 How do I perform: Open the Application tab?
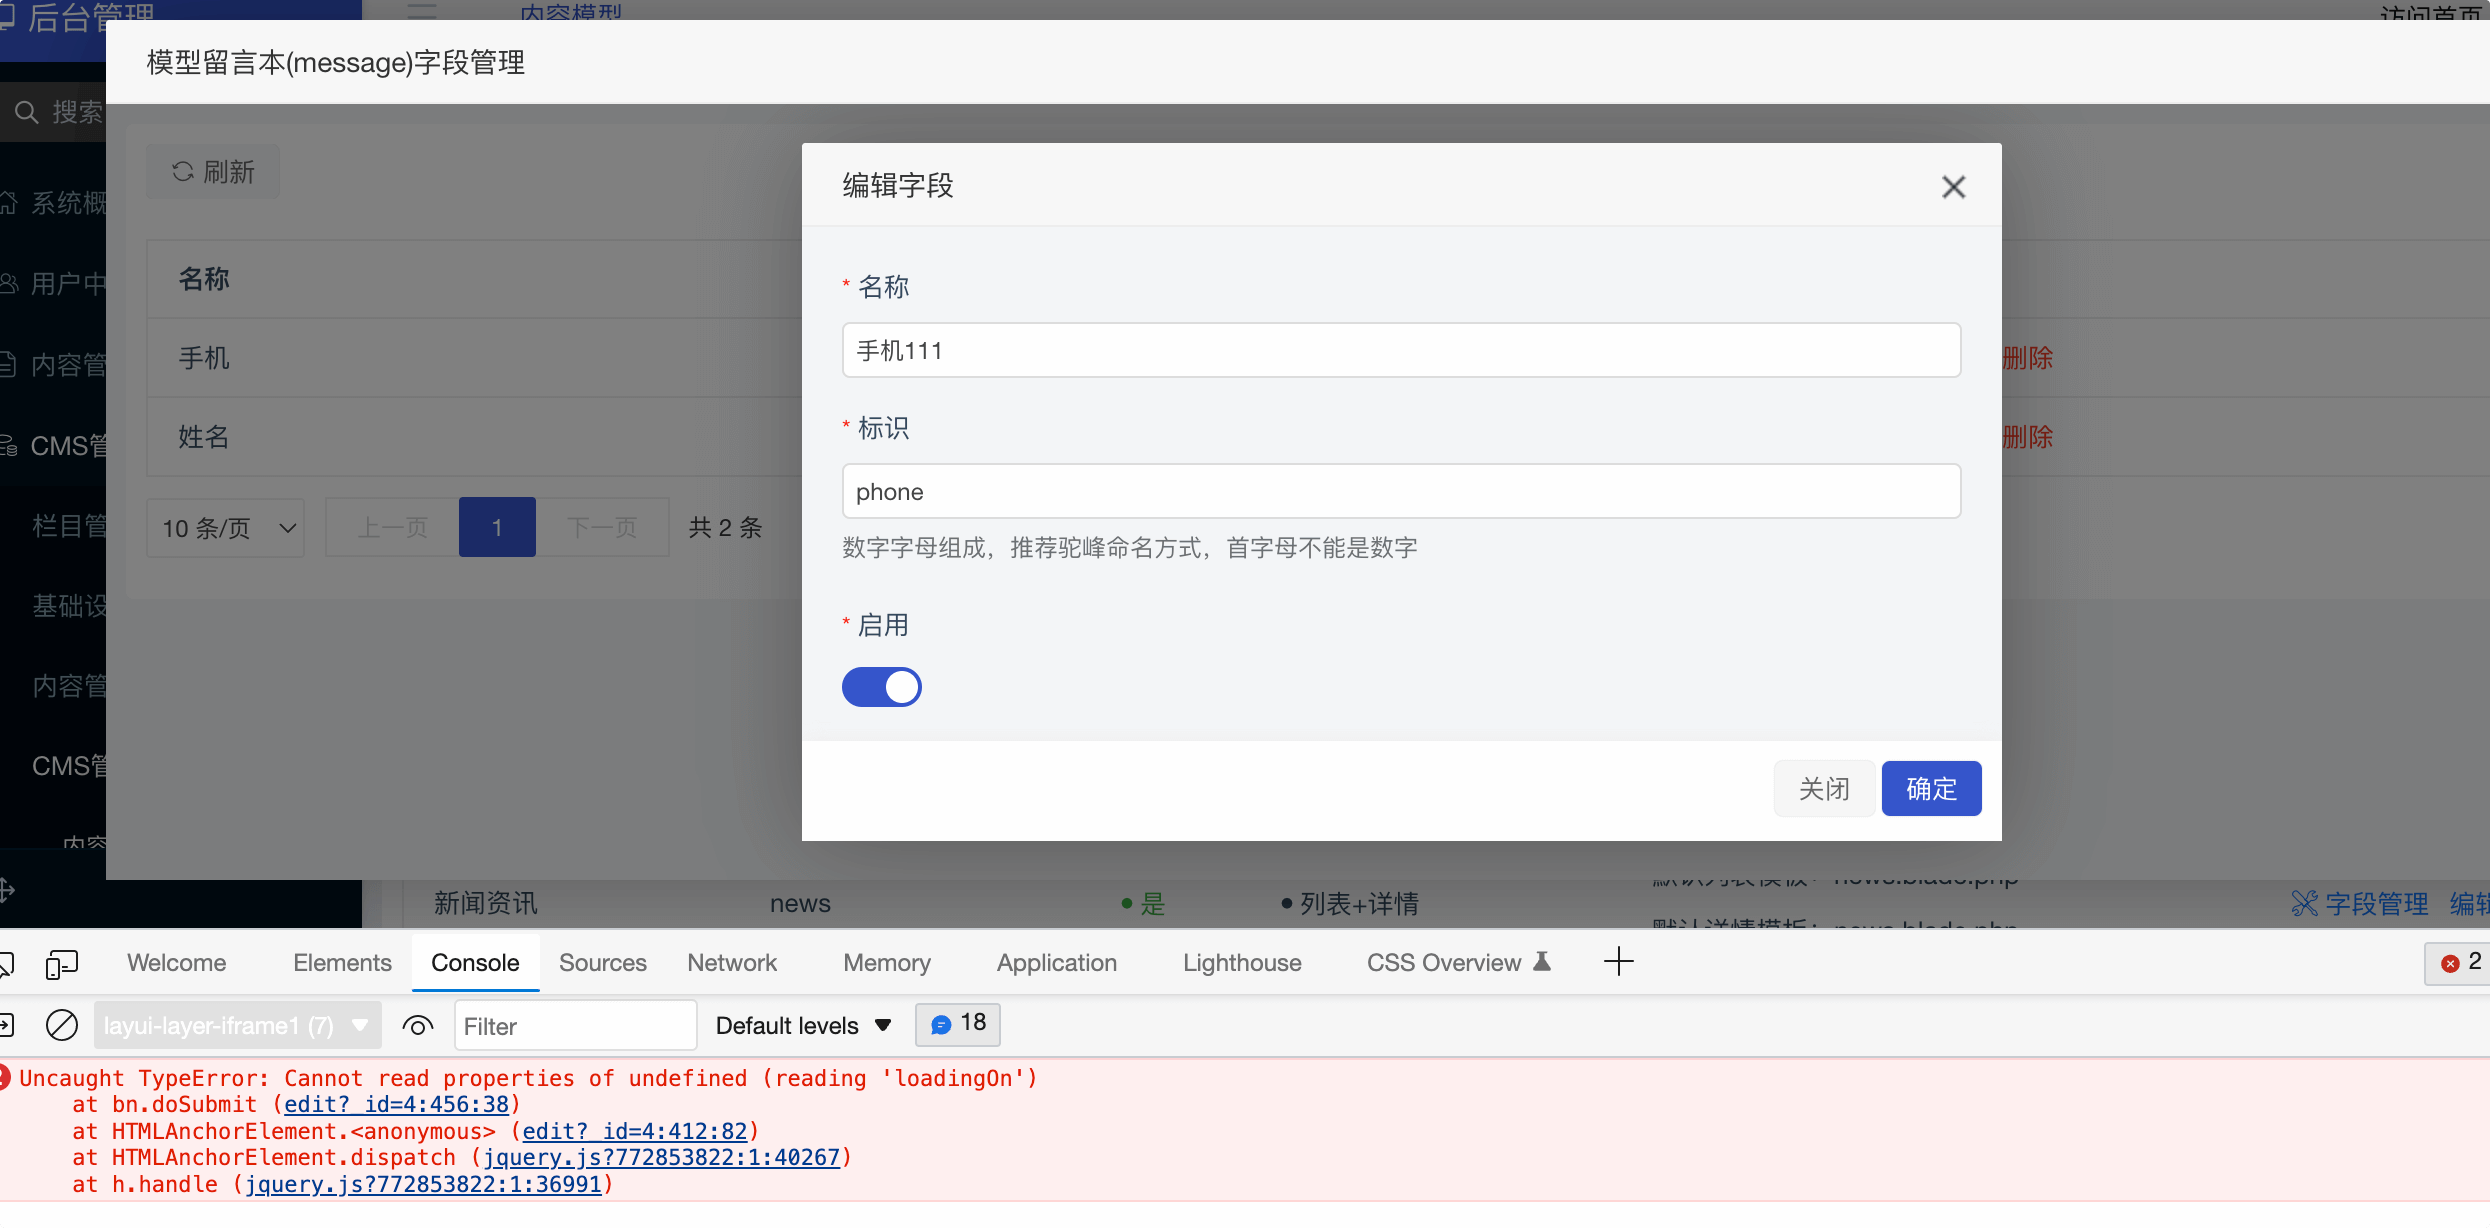click(x=1056, y=963)
